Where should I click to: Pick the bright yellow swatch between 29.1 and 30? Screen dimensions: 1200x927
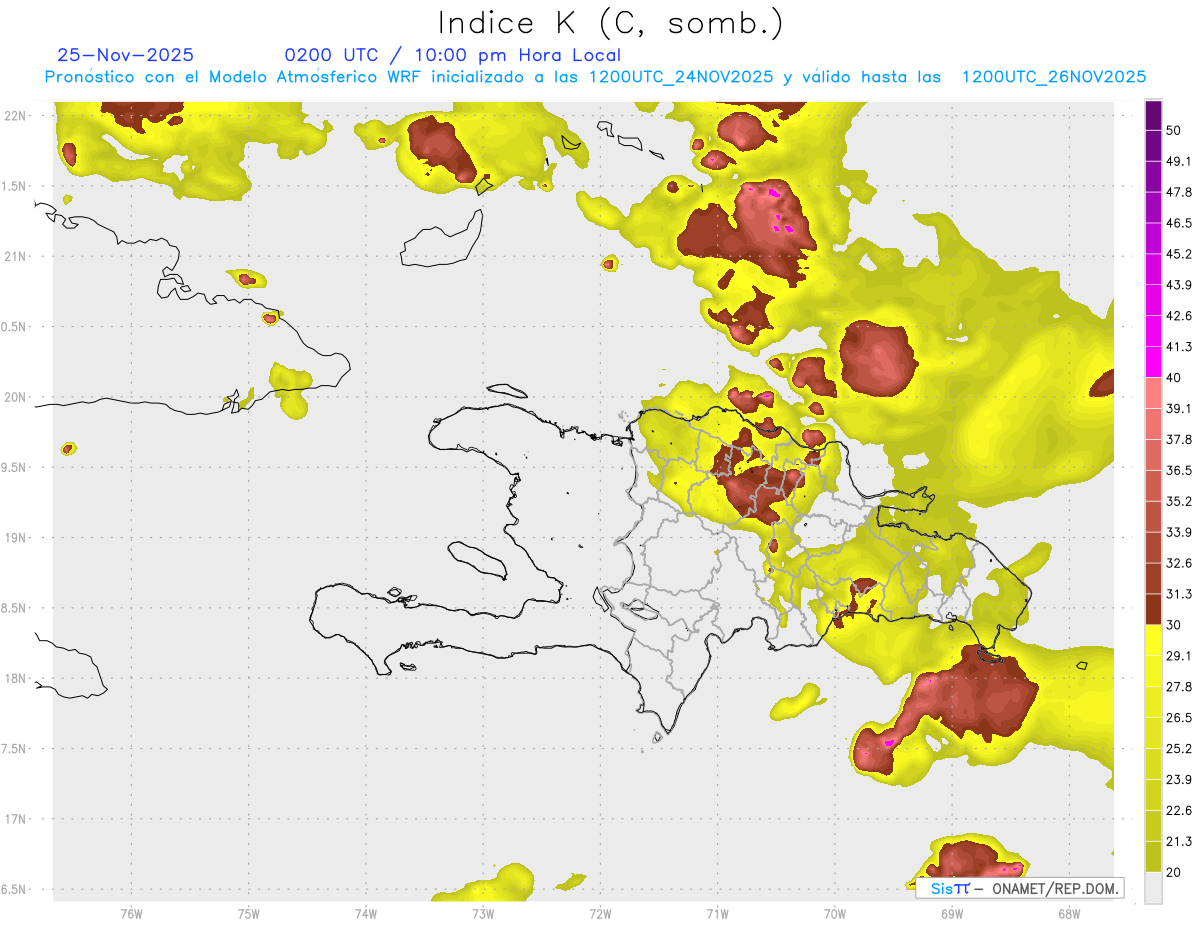(x=1154, y=640)
